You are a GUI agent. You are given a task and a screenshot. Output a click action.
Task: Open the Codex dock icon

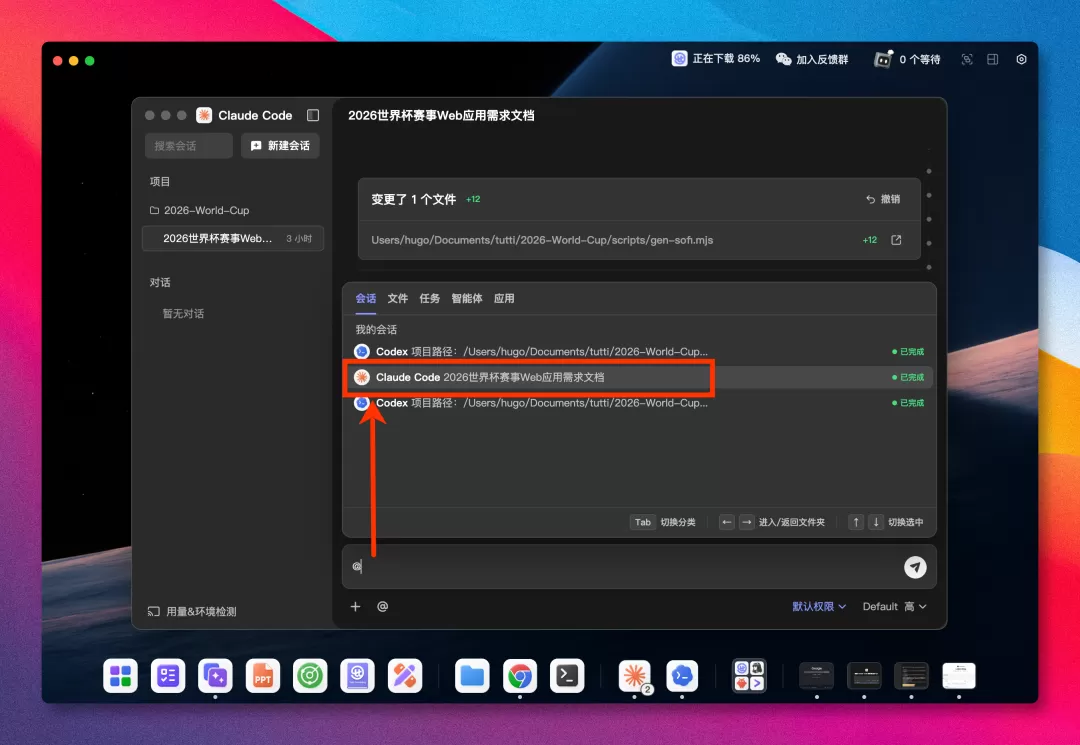point(682,675)
